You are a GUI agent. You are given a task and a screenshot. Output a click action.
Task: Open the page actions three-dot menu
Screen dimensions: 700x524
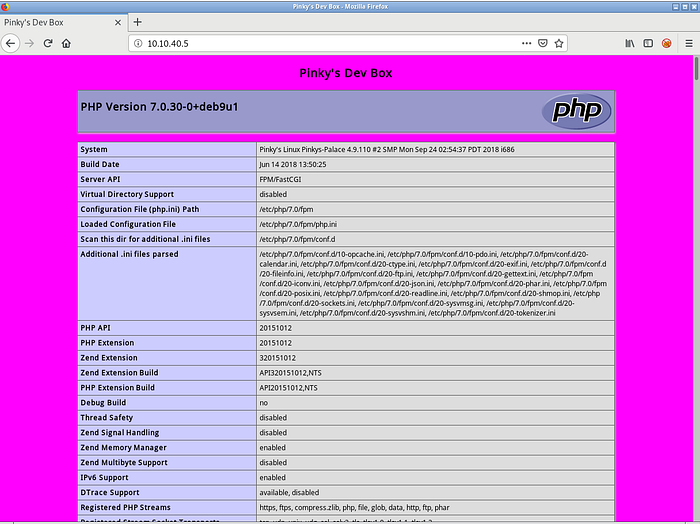pyautogui.click(x=526, y=43)
